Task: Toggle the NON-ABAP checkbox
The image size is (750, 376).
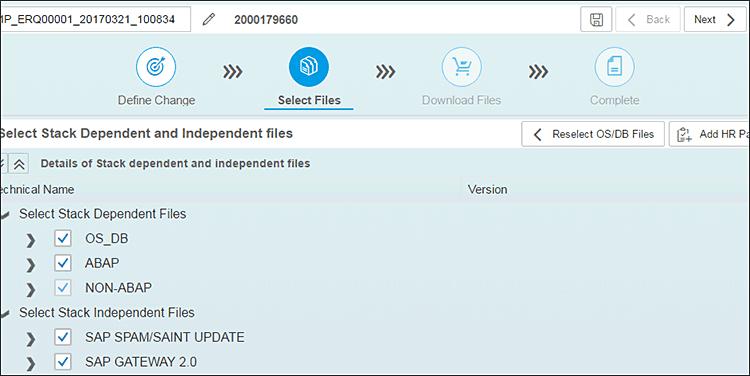Action: click(63, 288)
